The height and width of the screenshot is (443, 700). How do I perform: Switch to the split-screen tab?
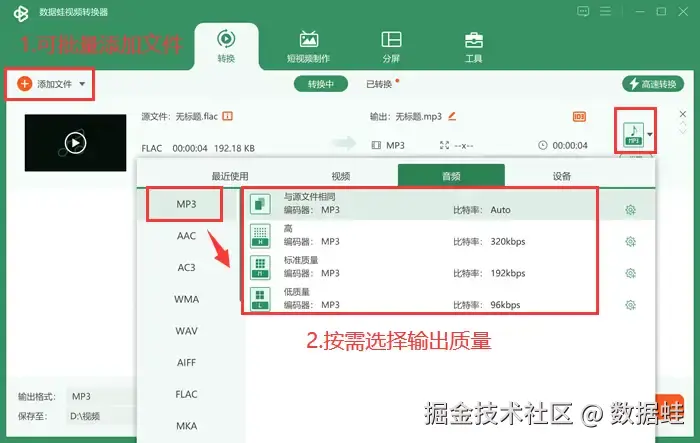(x=391, y=47)
